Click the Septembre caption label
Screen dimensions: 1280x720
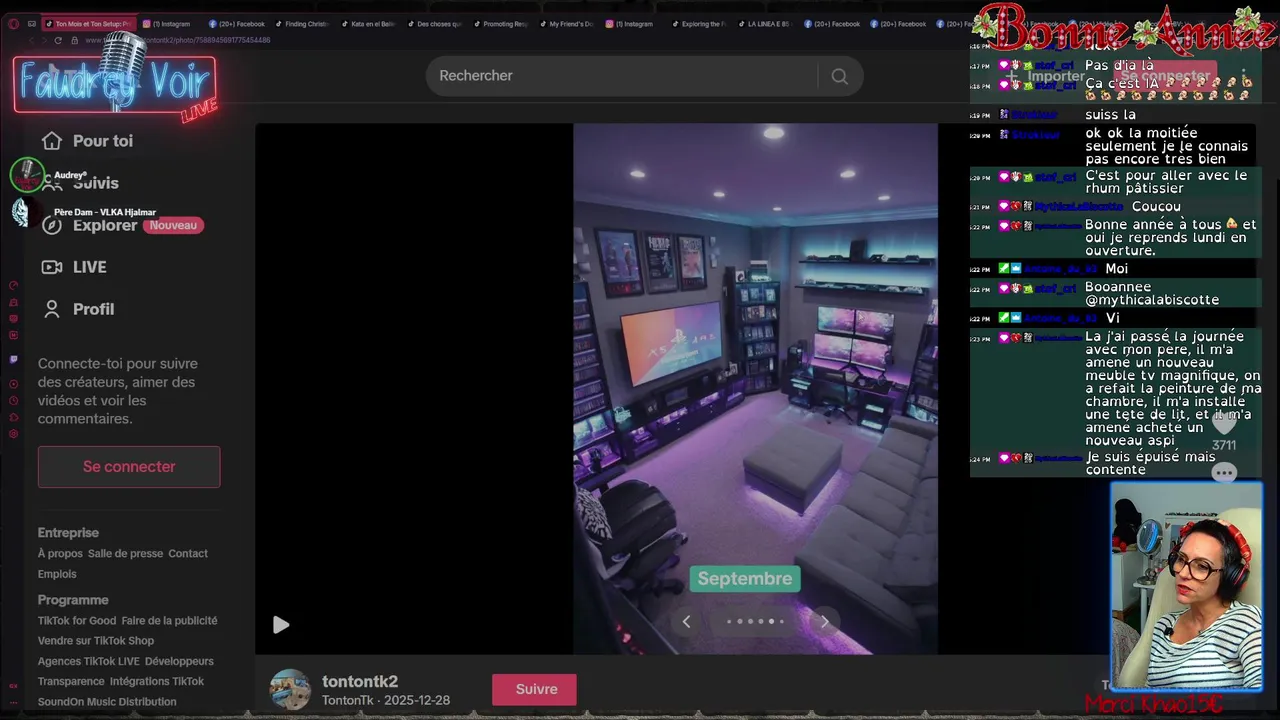click(x=745, y=579)
